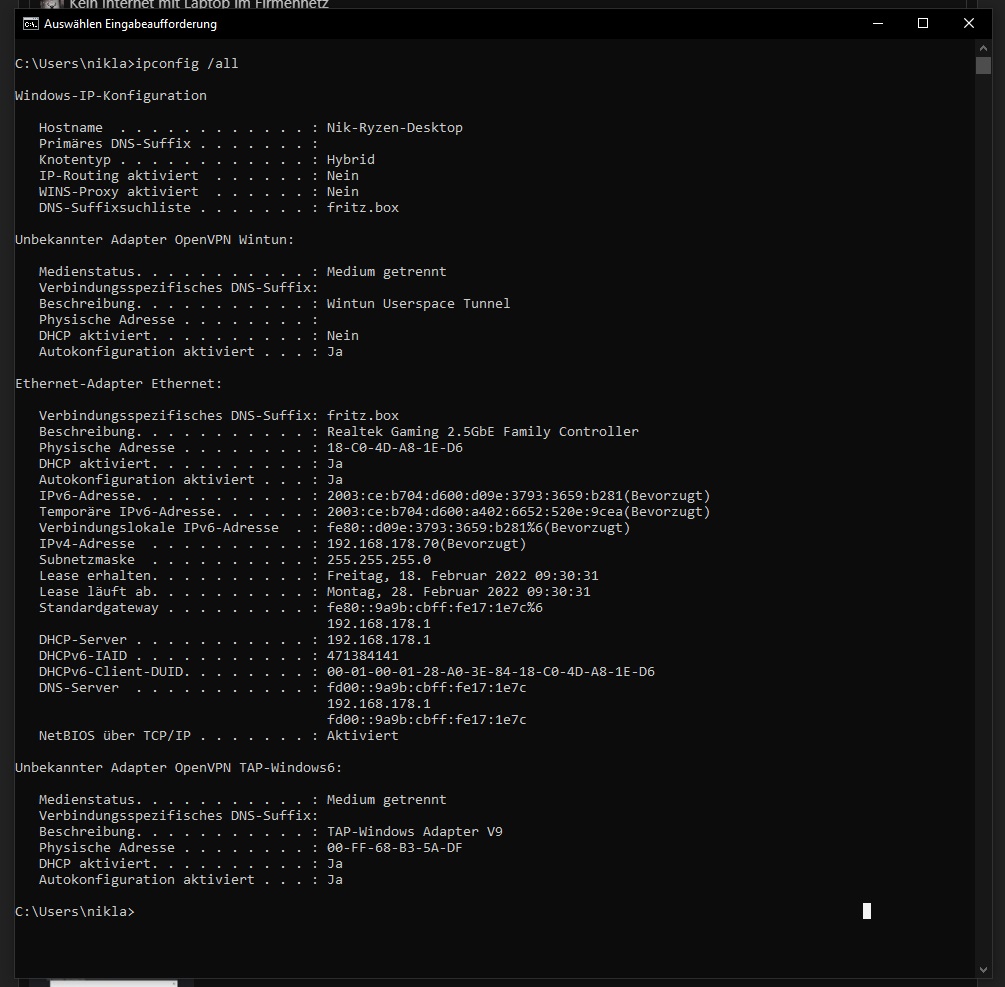
Task: Click the scrollbar down arrow
Action: (x=983, y=970)
